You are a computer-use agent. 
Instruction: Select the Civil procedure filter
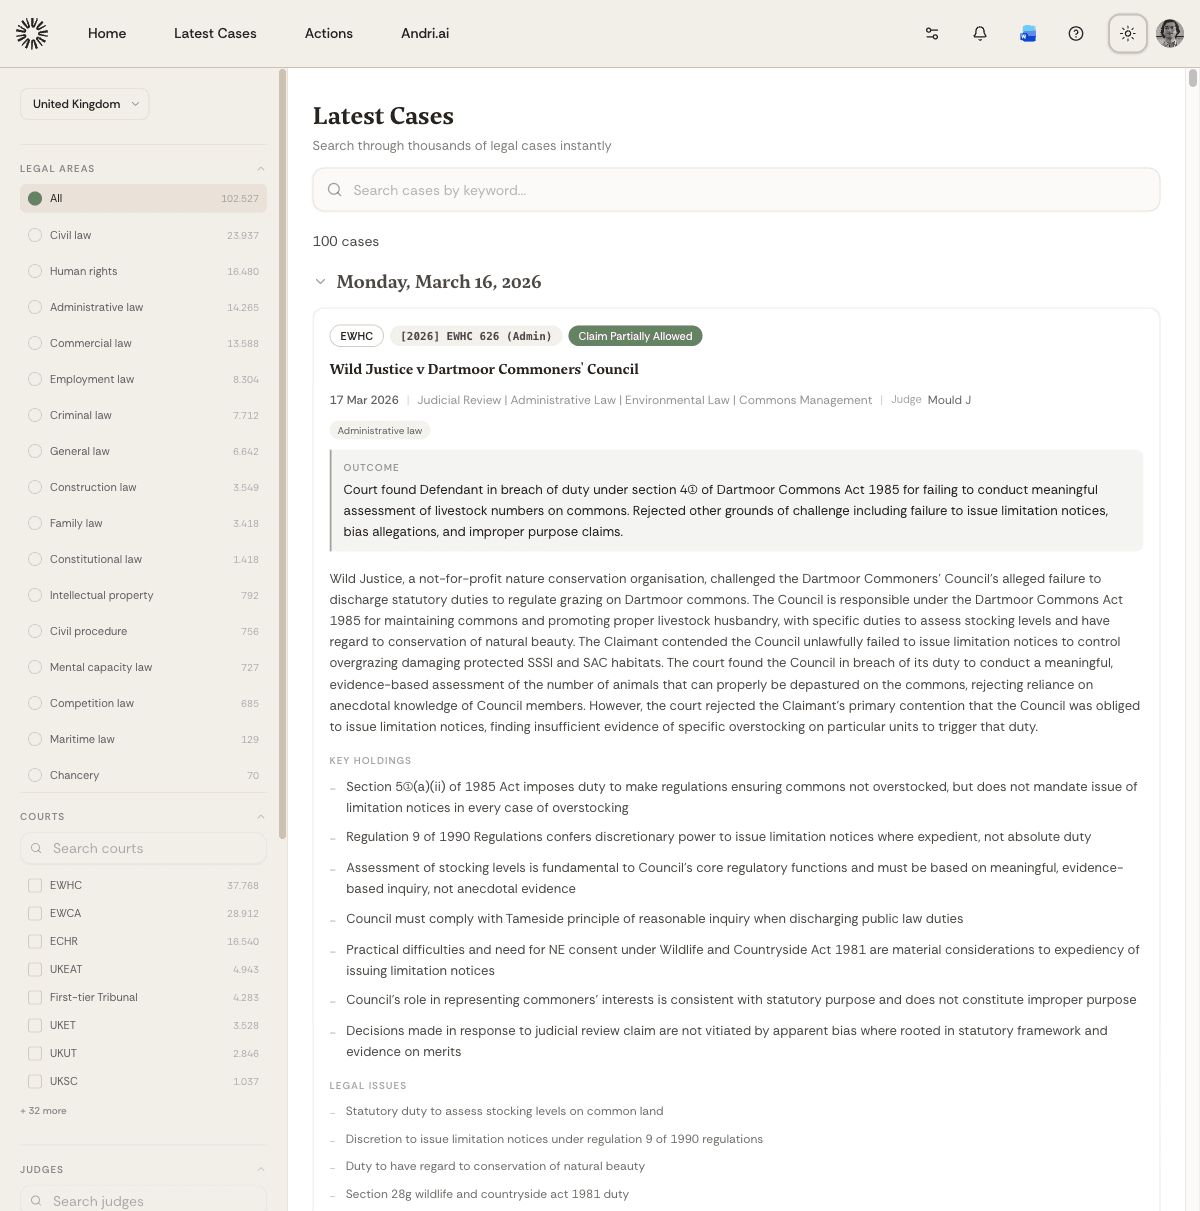[143, 631]
